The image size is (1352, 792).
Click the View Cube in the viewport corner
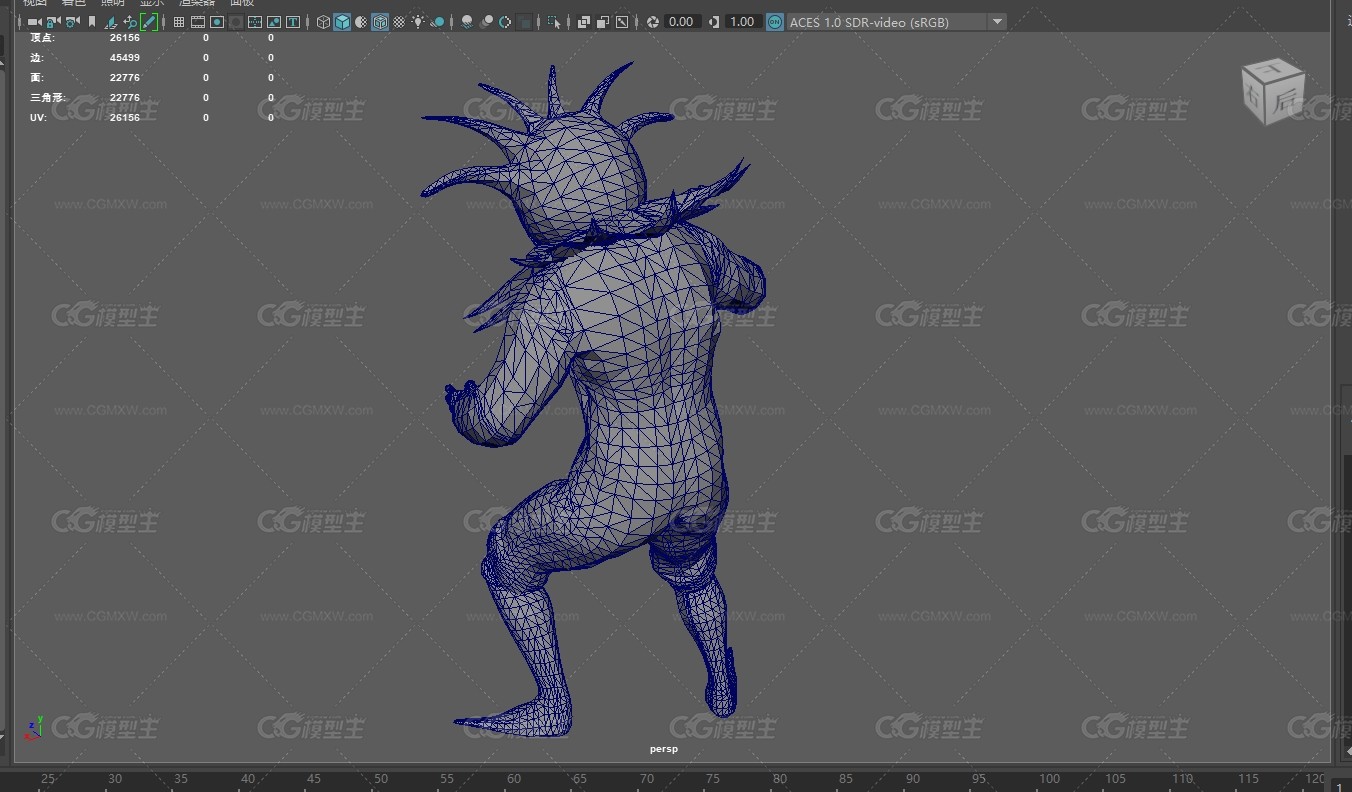coord(1272,91)
